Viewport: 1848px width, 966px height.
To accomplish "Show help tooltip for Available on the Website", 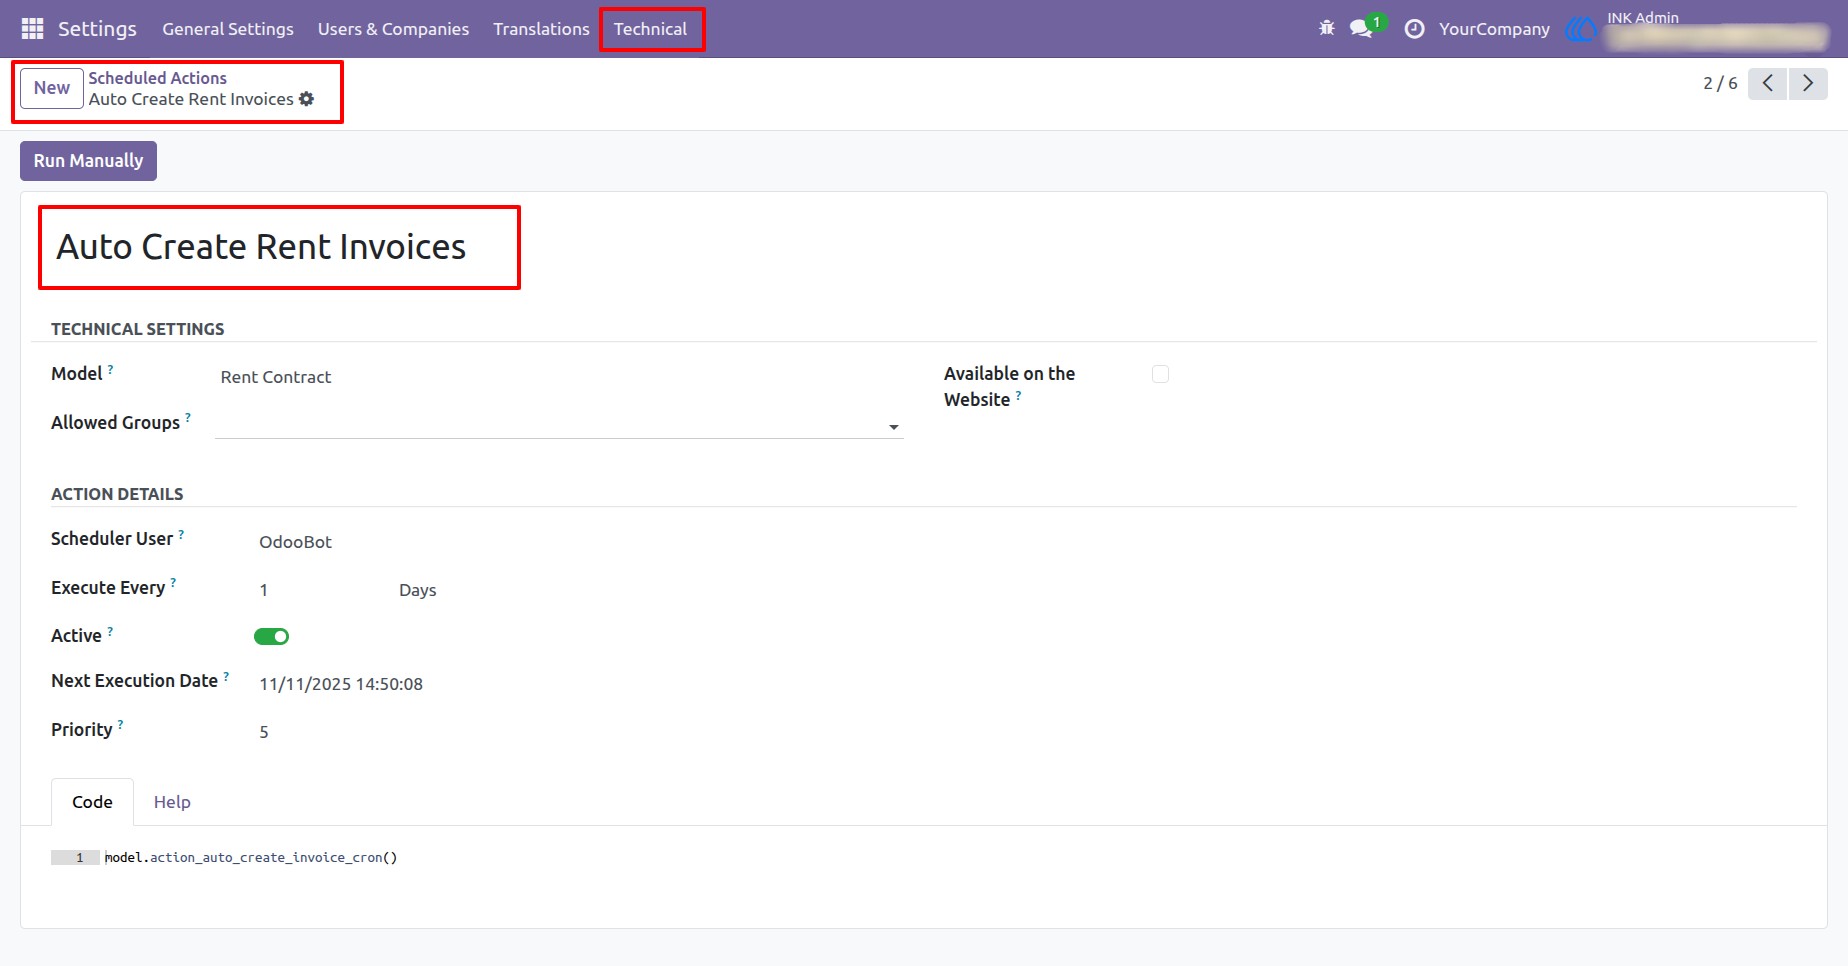I will coord(1018,395).
